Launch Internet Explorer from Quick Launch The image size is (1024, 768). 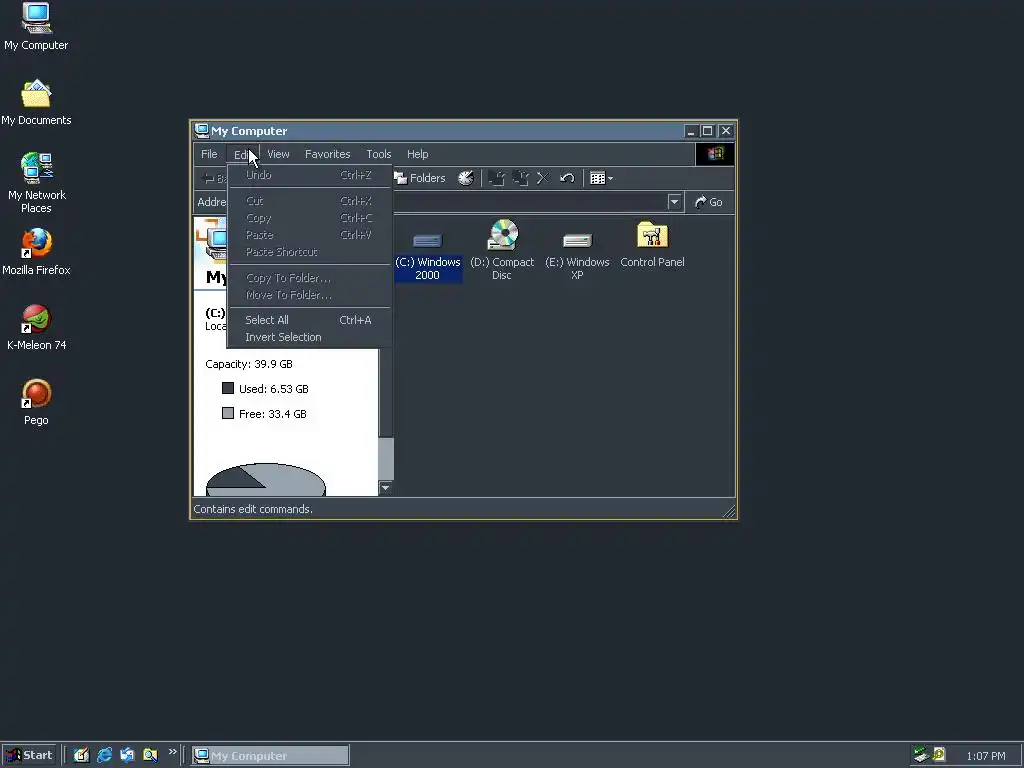tap(104, 755)
